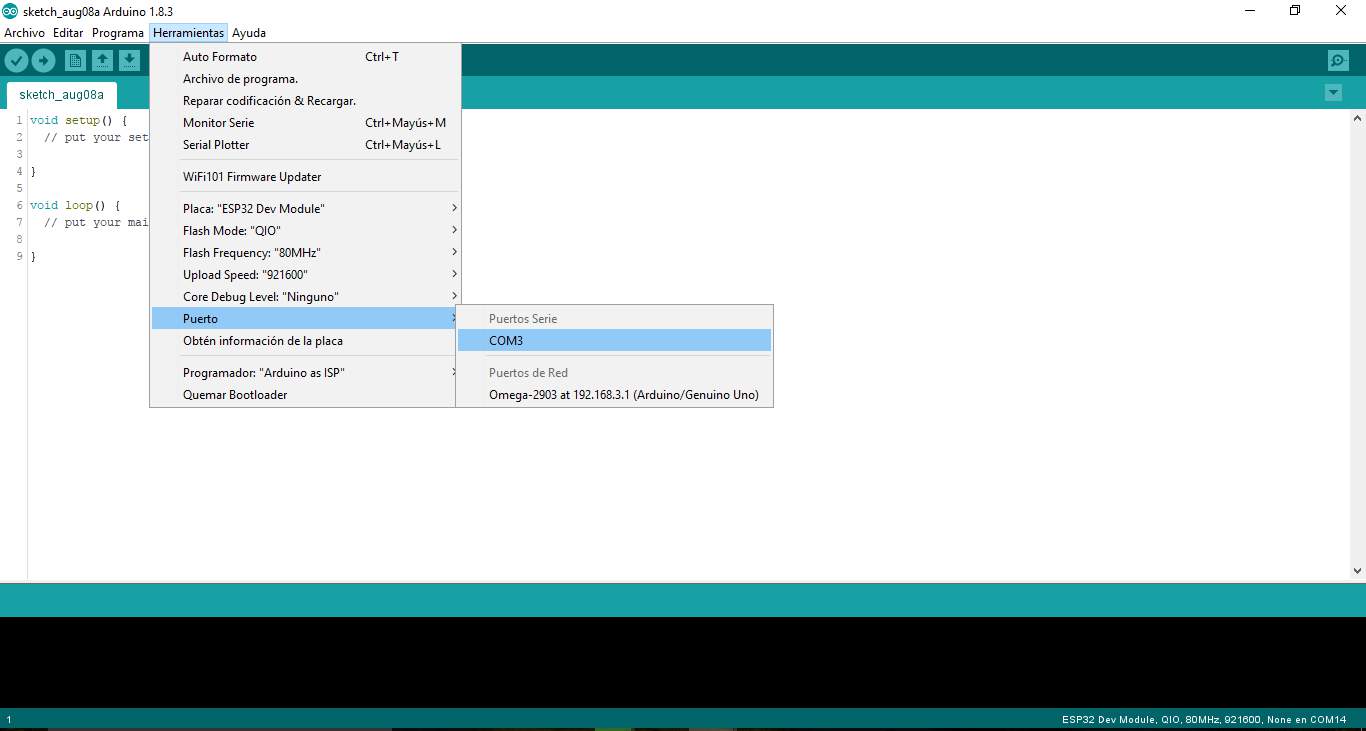Expand Upload Speed: "921600" submenu
The width and height of the screenshot is (1366, 731).
point(305,275)
